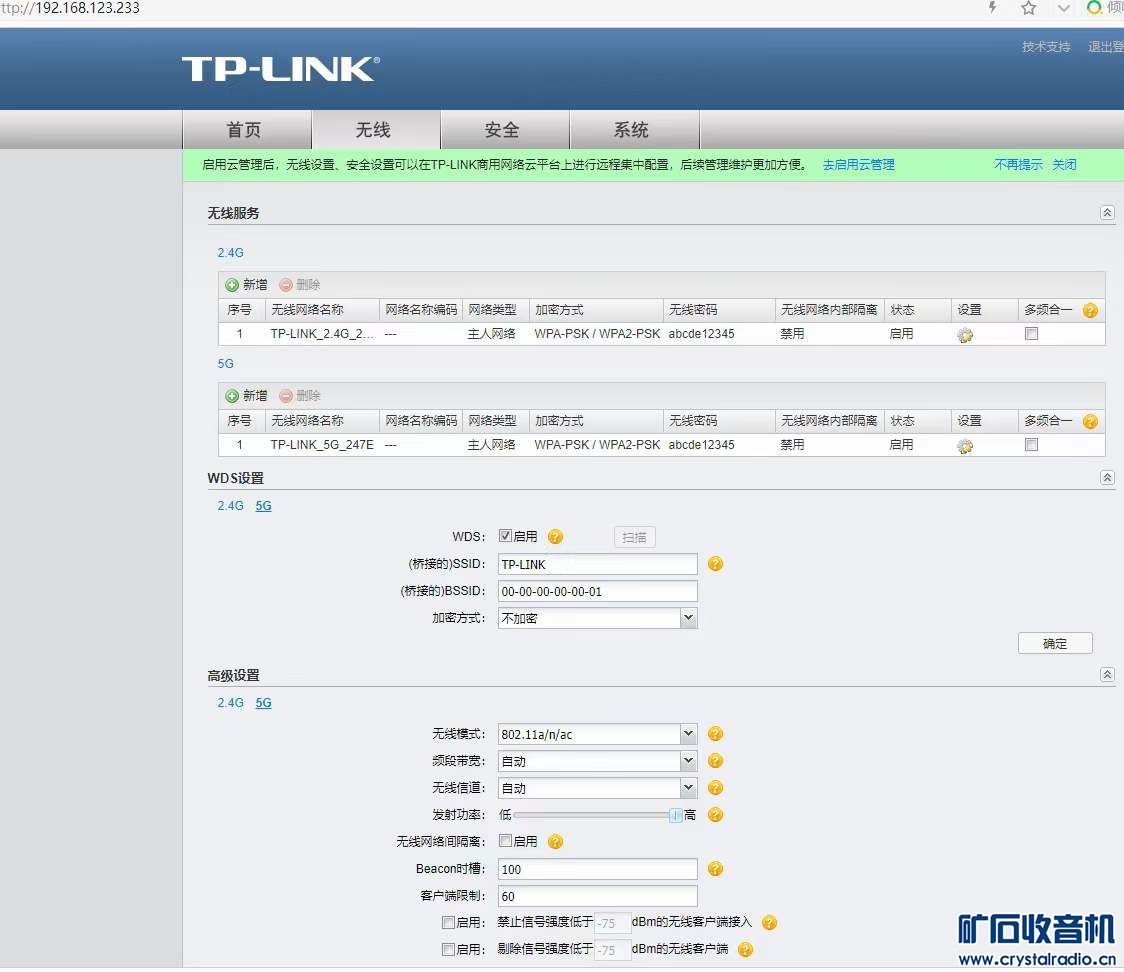Go to the home page tab (首页)
This screenshot has width=1124, height=972.
point(247,130)
